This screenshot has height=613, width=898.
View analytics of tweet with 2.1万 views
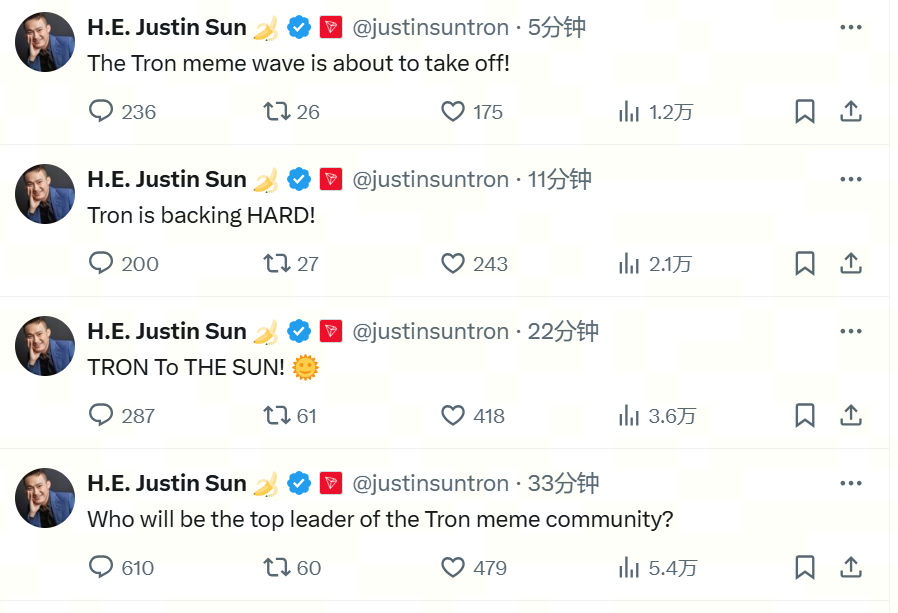(x=655, y=264)
